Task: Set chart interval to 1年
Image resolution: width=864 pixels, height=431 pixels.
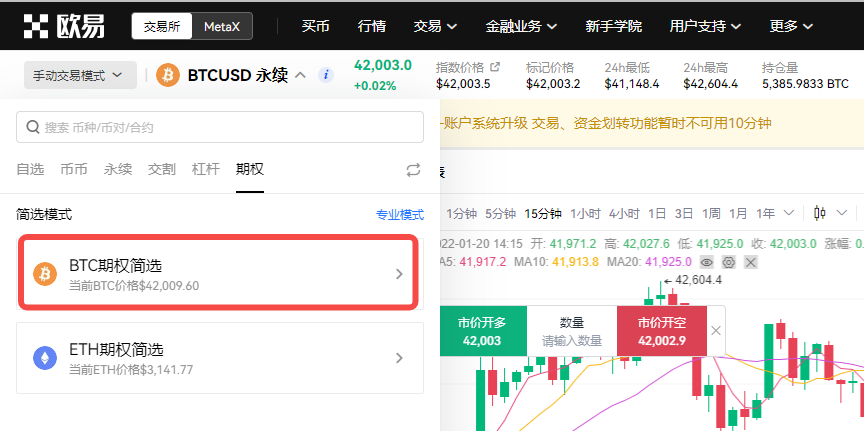Action: click(x=765, y=213)
